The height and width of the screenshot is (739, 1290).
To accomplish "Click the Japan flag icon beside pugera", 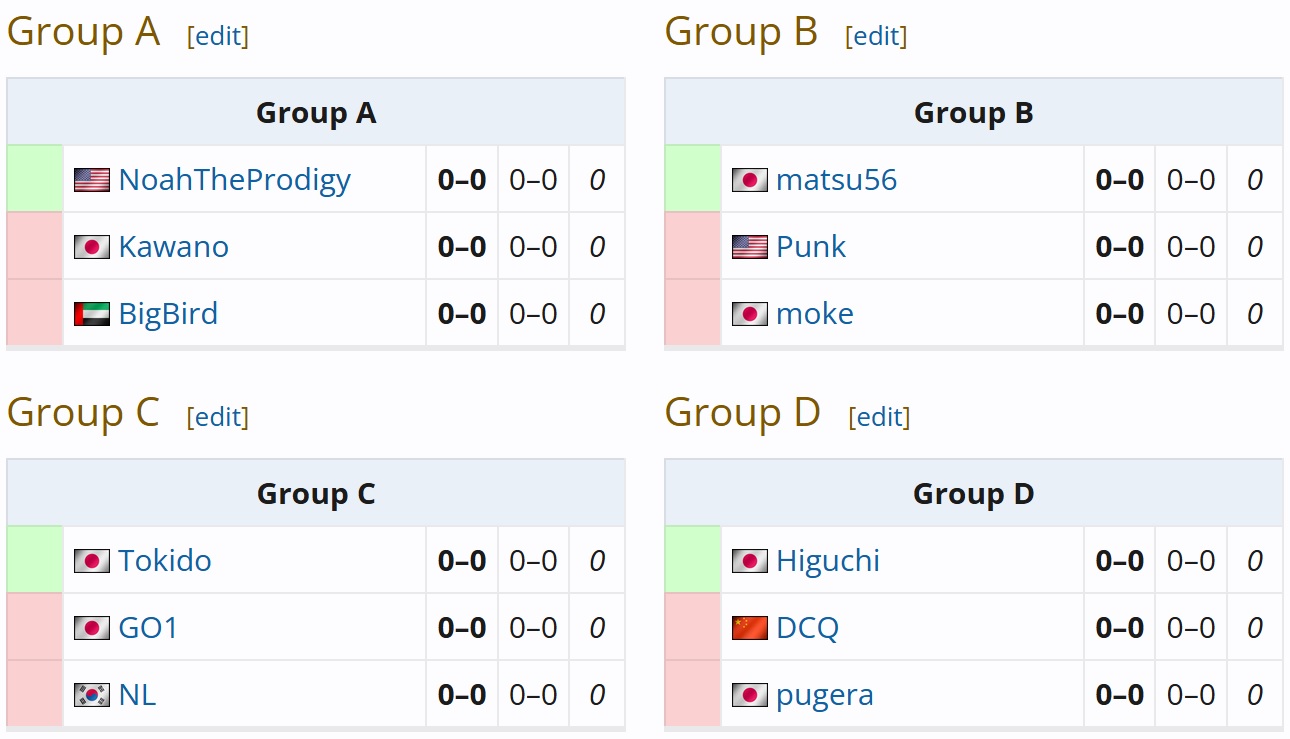I will point(750,695).
